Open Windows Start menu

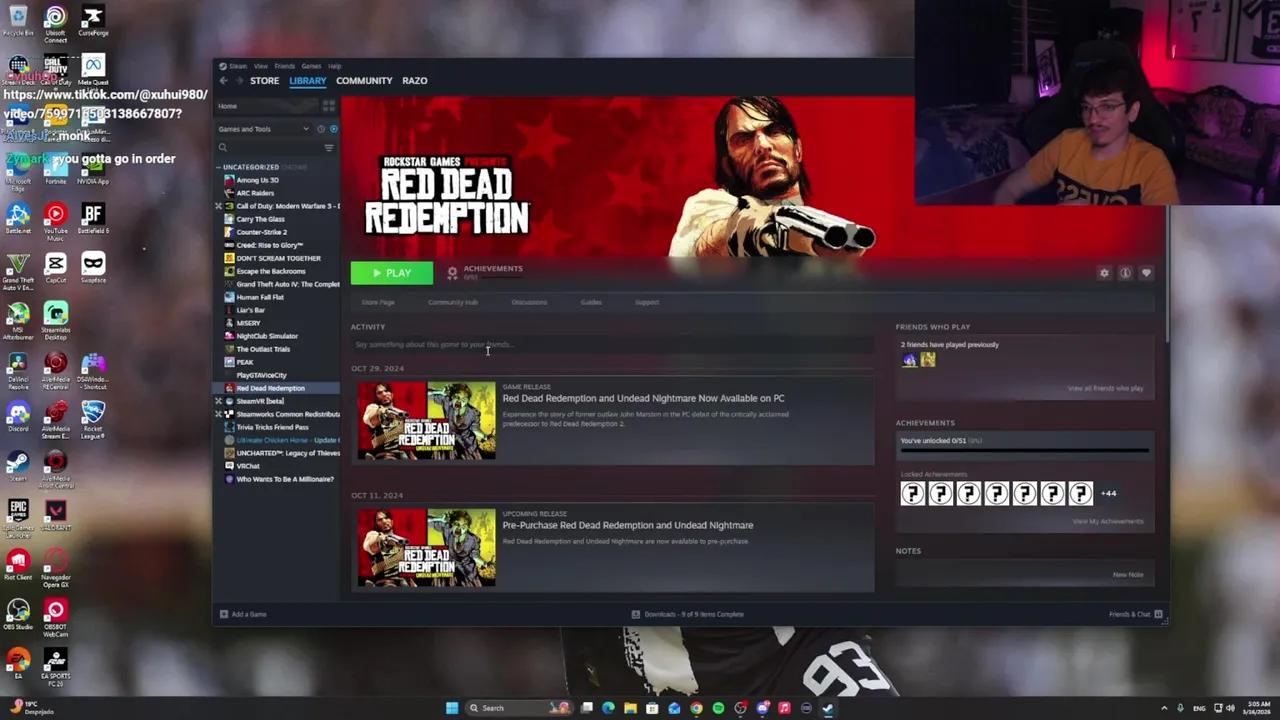tap(452, 708)
